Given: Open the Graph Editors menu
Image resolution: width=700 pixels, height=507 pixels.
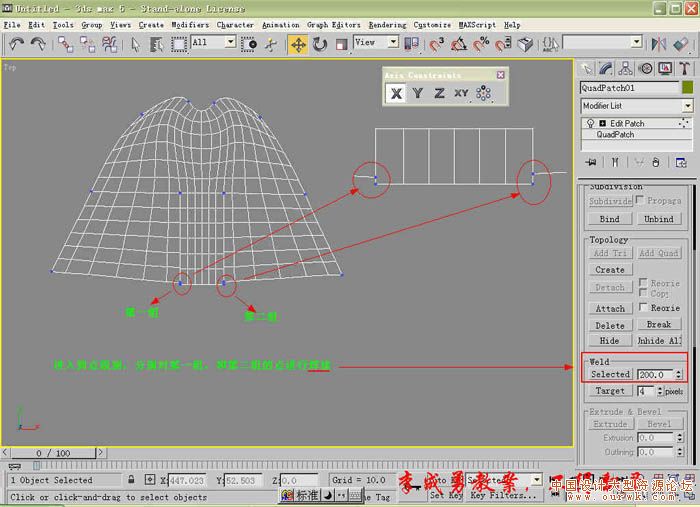Looking at the screenshot, I should click(x=333, y=25).
